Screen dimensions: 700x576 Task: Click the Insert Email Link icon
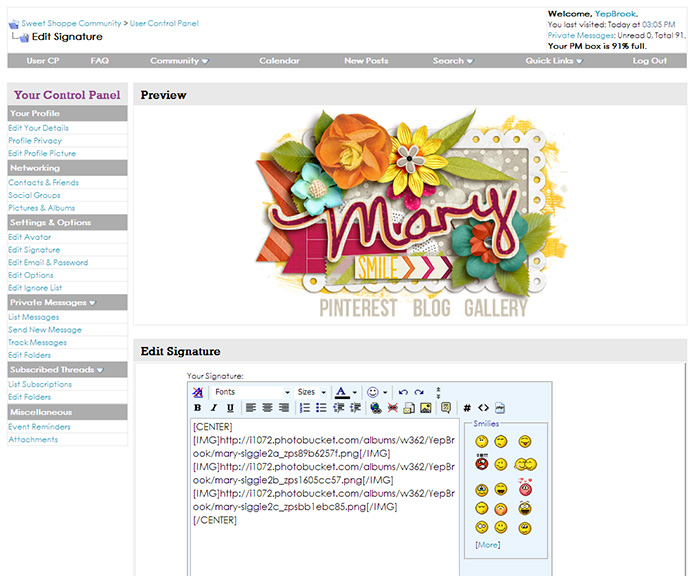coord(409,408)
